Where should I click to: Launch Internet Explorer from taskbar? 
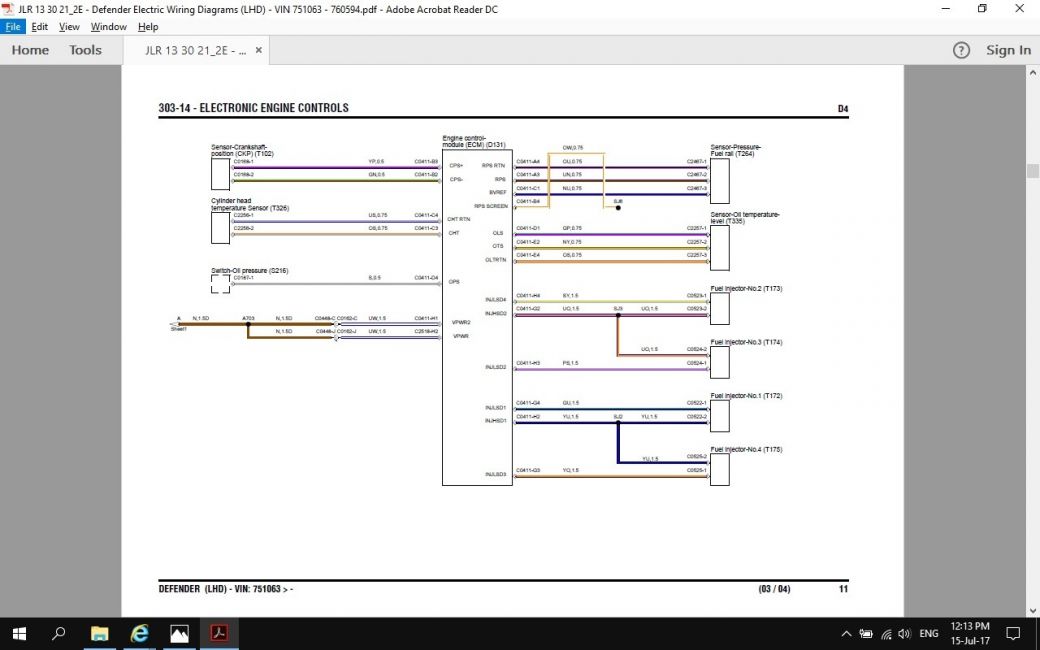point(139,633)
